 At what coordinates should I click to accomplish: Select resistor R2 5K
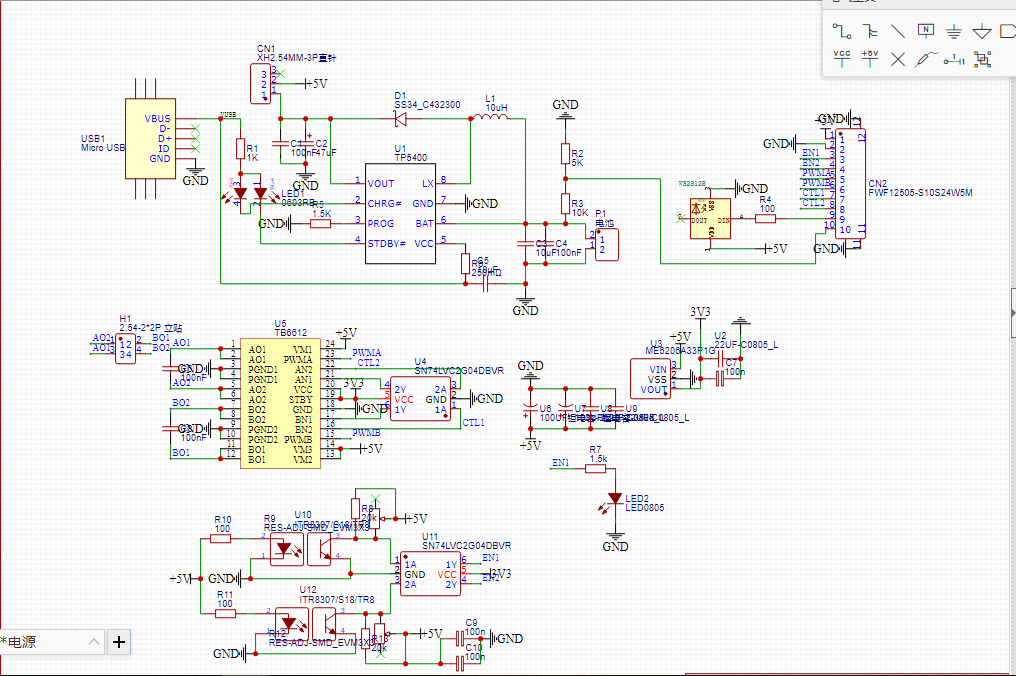click(565, 154)
